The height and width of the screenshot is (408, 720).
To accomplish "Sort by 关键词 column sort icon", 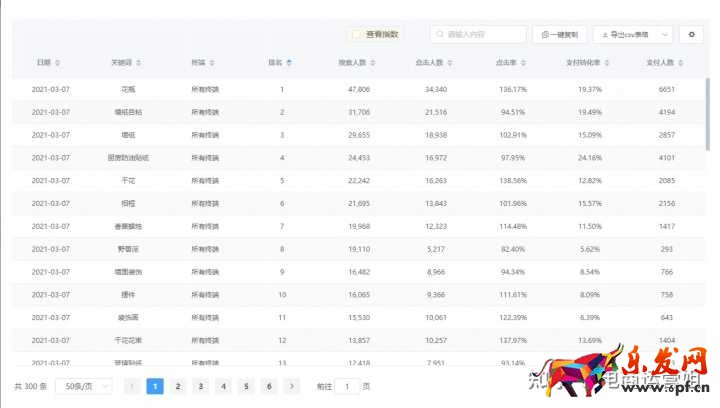I will (137, 63).
